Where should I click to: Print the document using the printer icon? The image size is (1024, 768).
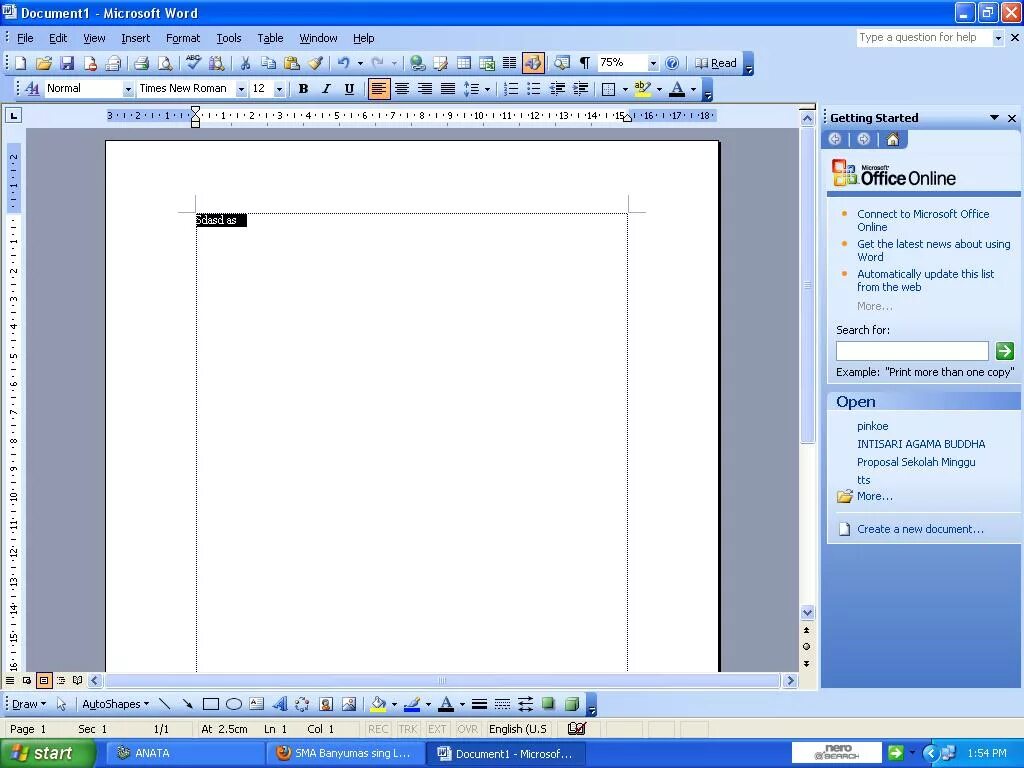tap(141, 63)
